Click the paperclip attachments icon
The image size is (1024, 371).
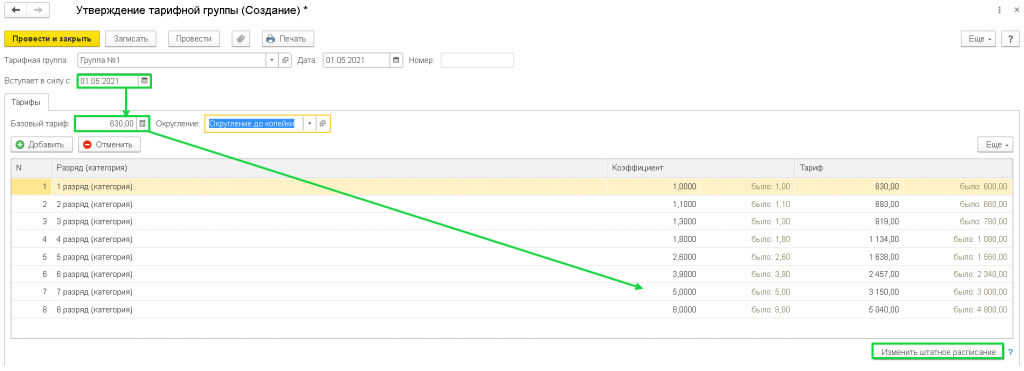pos(241,39)
